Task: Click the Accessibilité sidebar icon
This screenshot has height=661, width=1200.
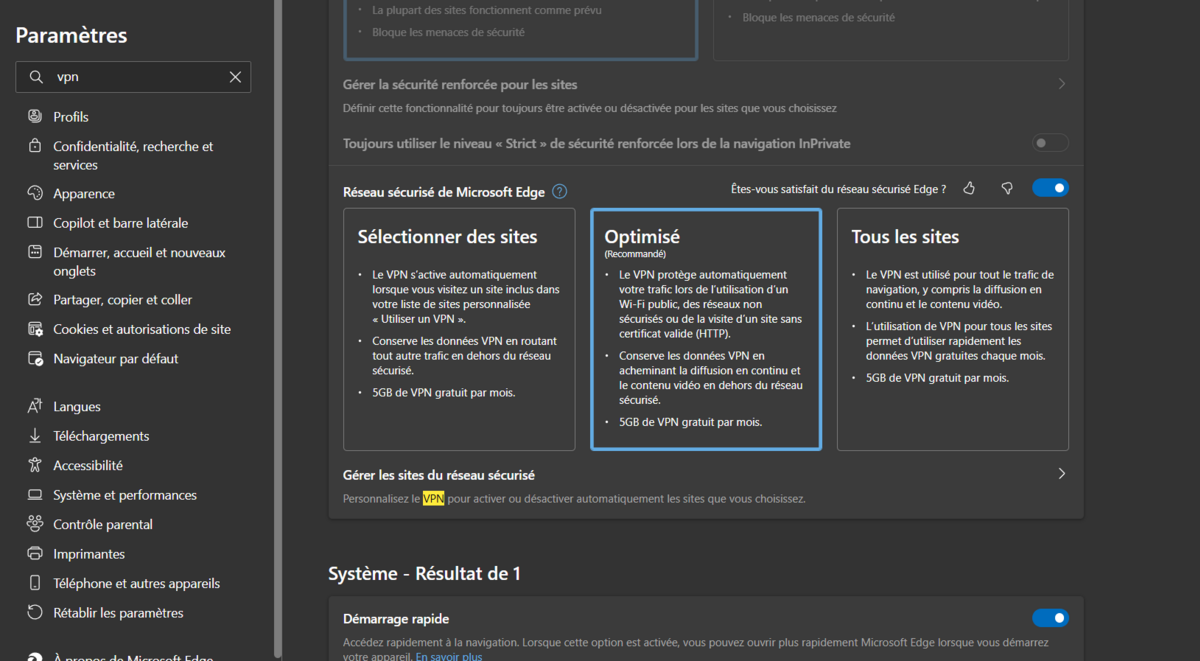Action: [x=35, y=466]
